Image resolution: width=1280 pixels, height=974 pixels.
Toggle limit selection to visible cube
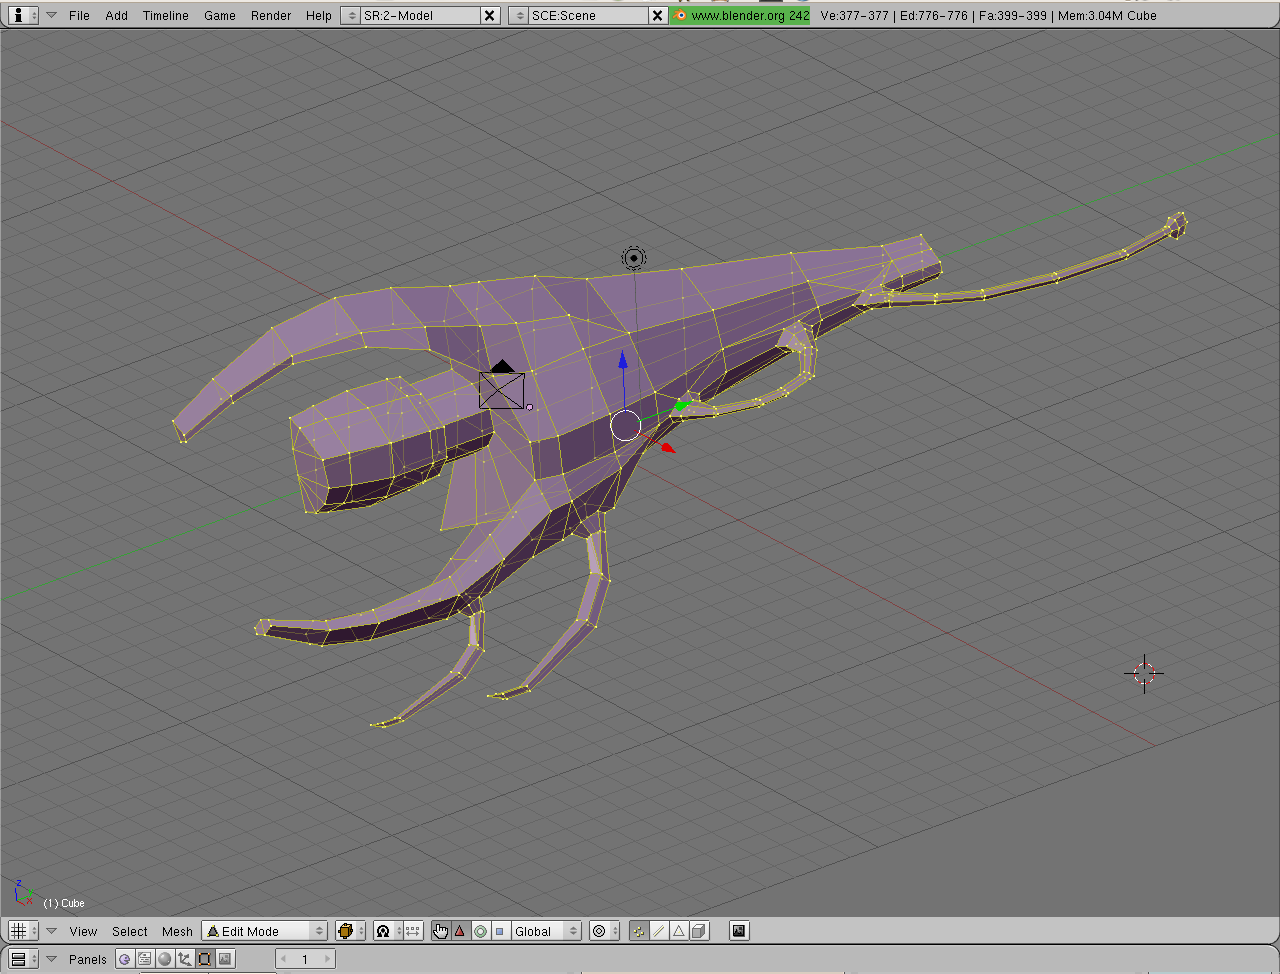tap(699, 931)
